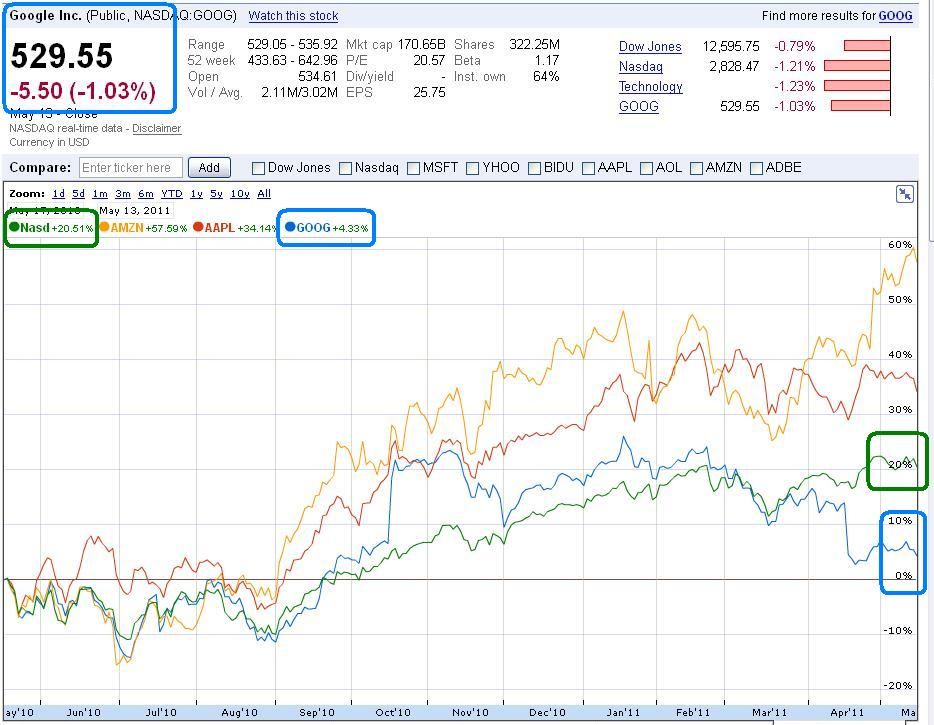The width and height of the screenshot is (934, 725).
Task: Set chart zoom to 1y
Action: tap(197, 194)
